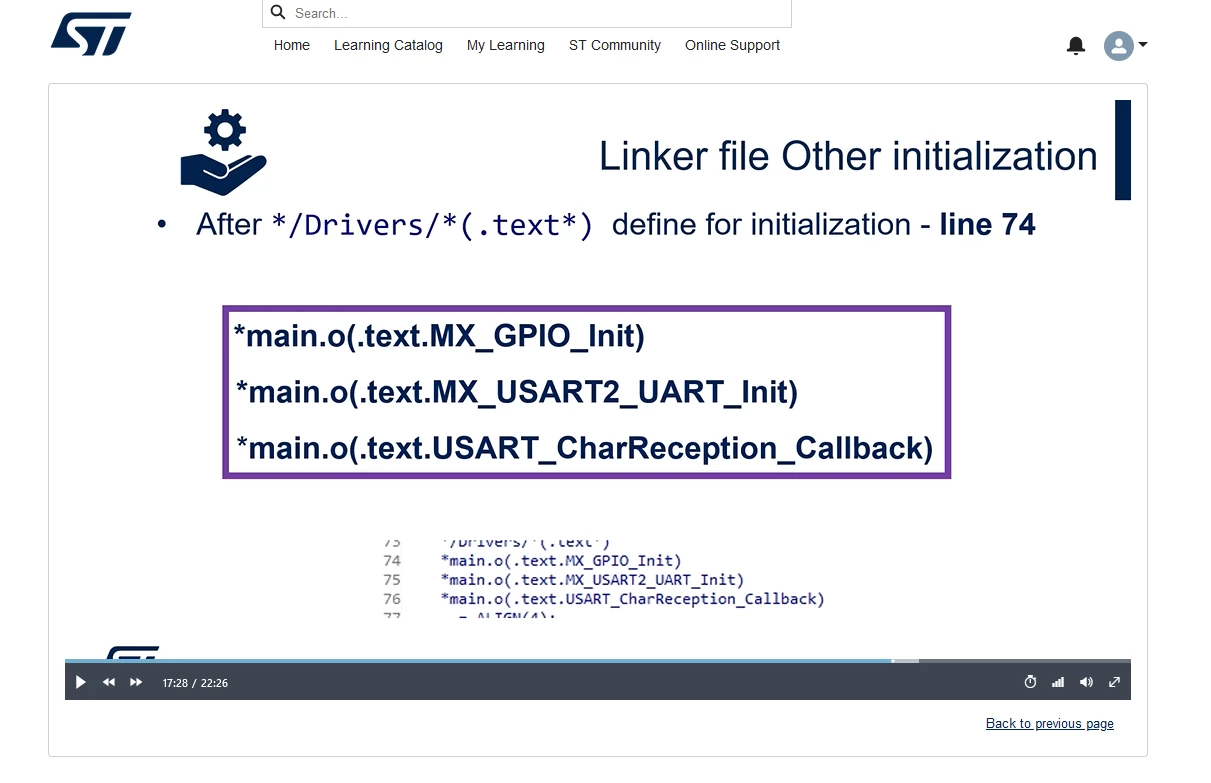Open the playback speed timer icon
Screen dimensions: 1211x783
(1031, 682)
